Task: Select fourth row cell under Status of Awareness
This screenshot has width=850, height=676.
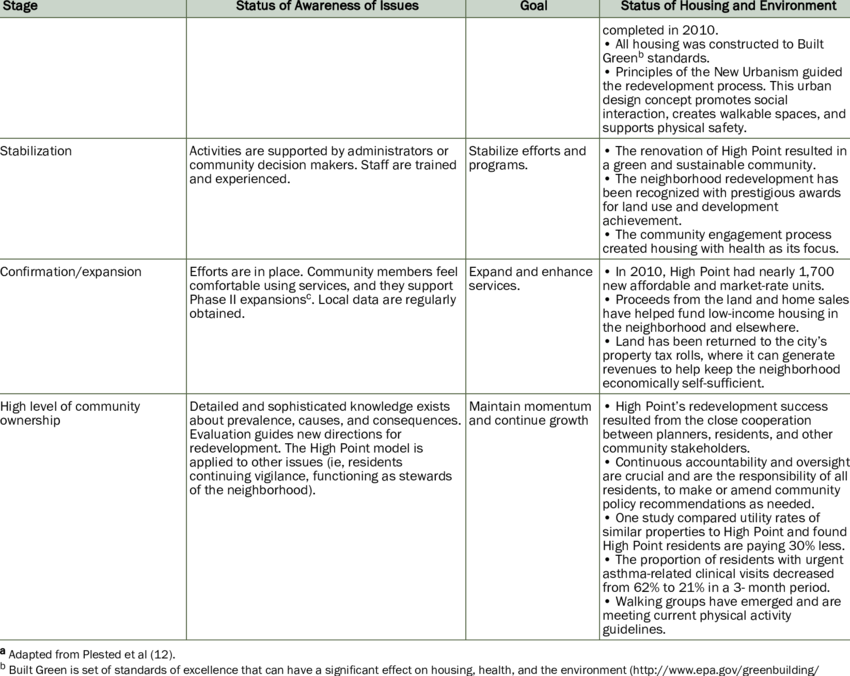Action: [x=325, y=516]
